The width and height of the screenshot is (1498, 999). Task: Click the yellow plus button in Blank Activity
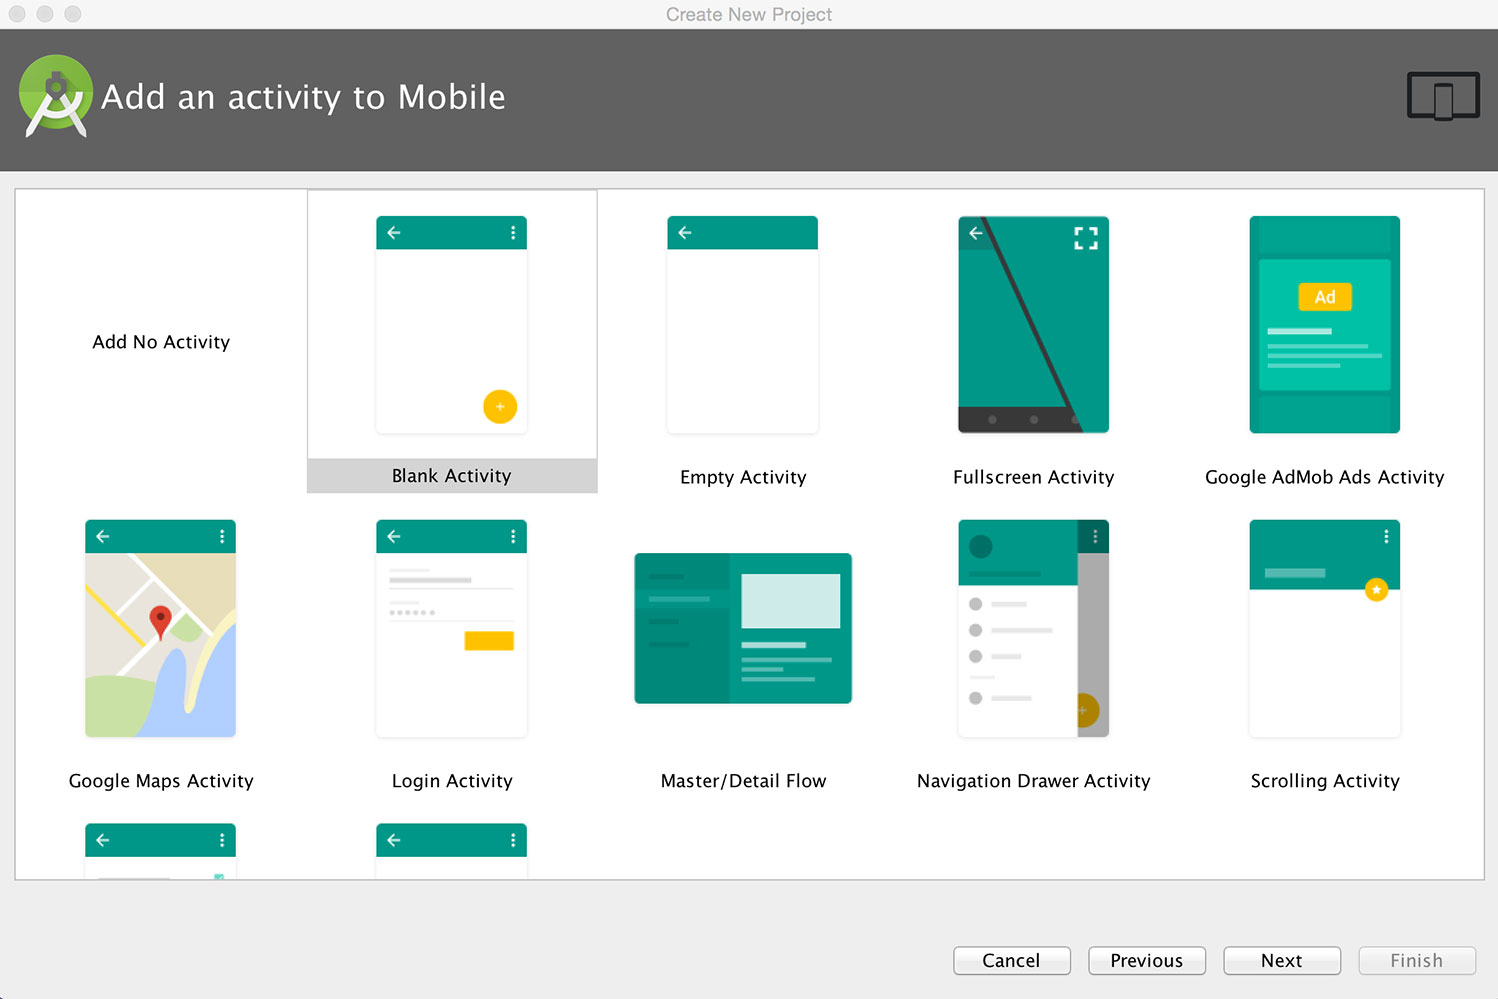tap(500, 407)
